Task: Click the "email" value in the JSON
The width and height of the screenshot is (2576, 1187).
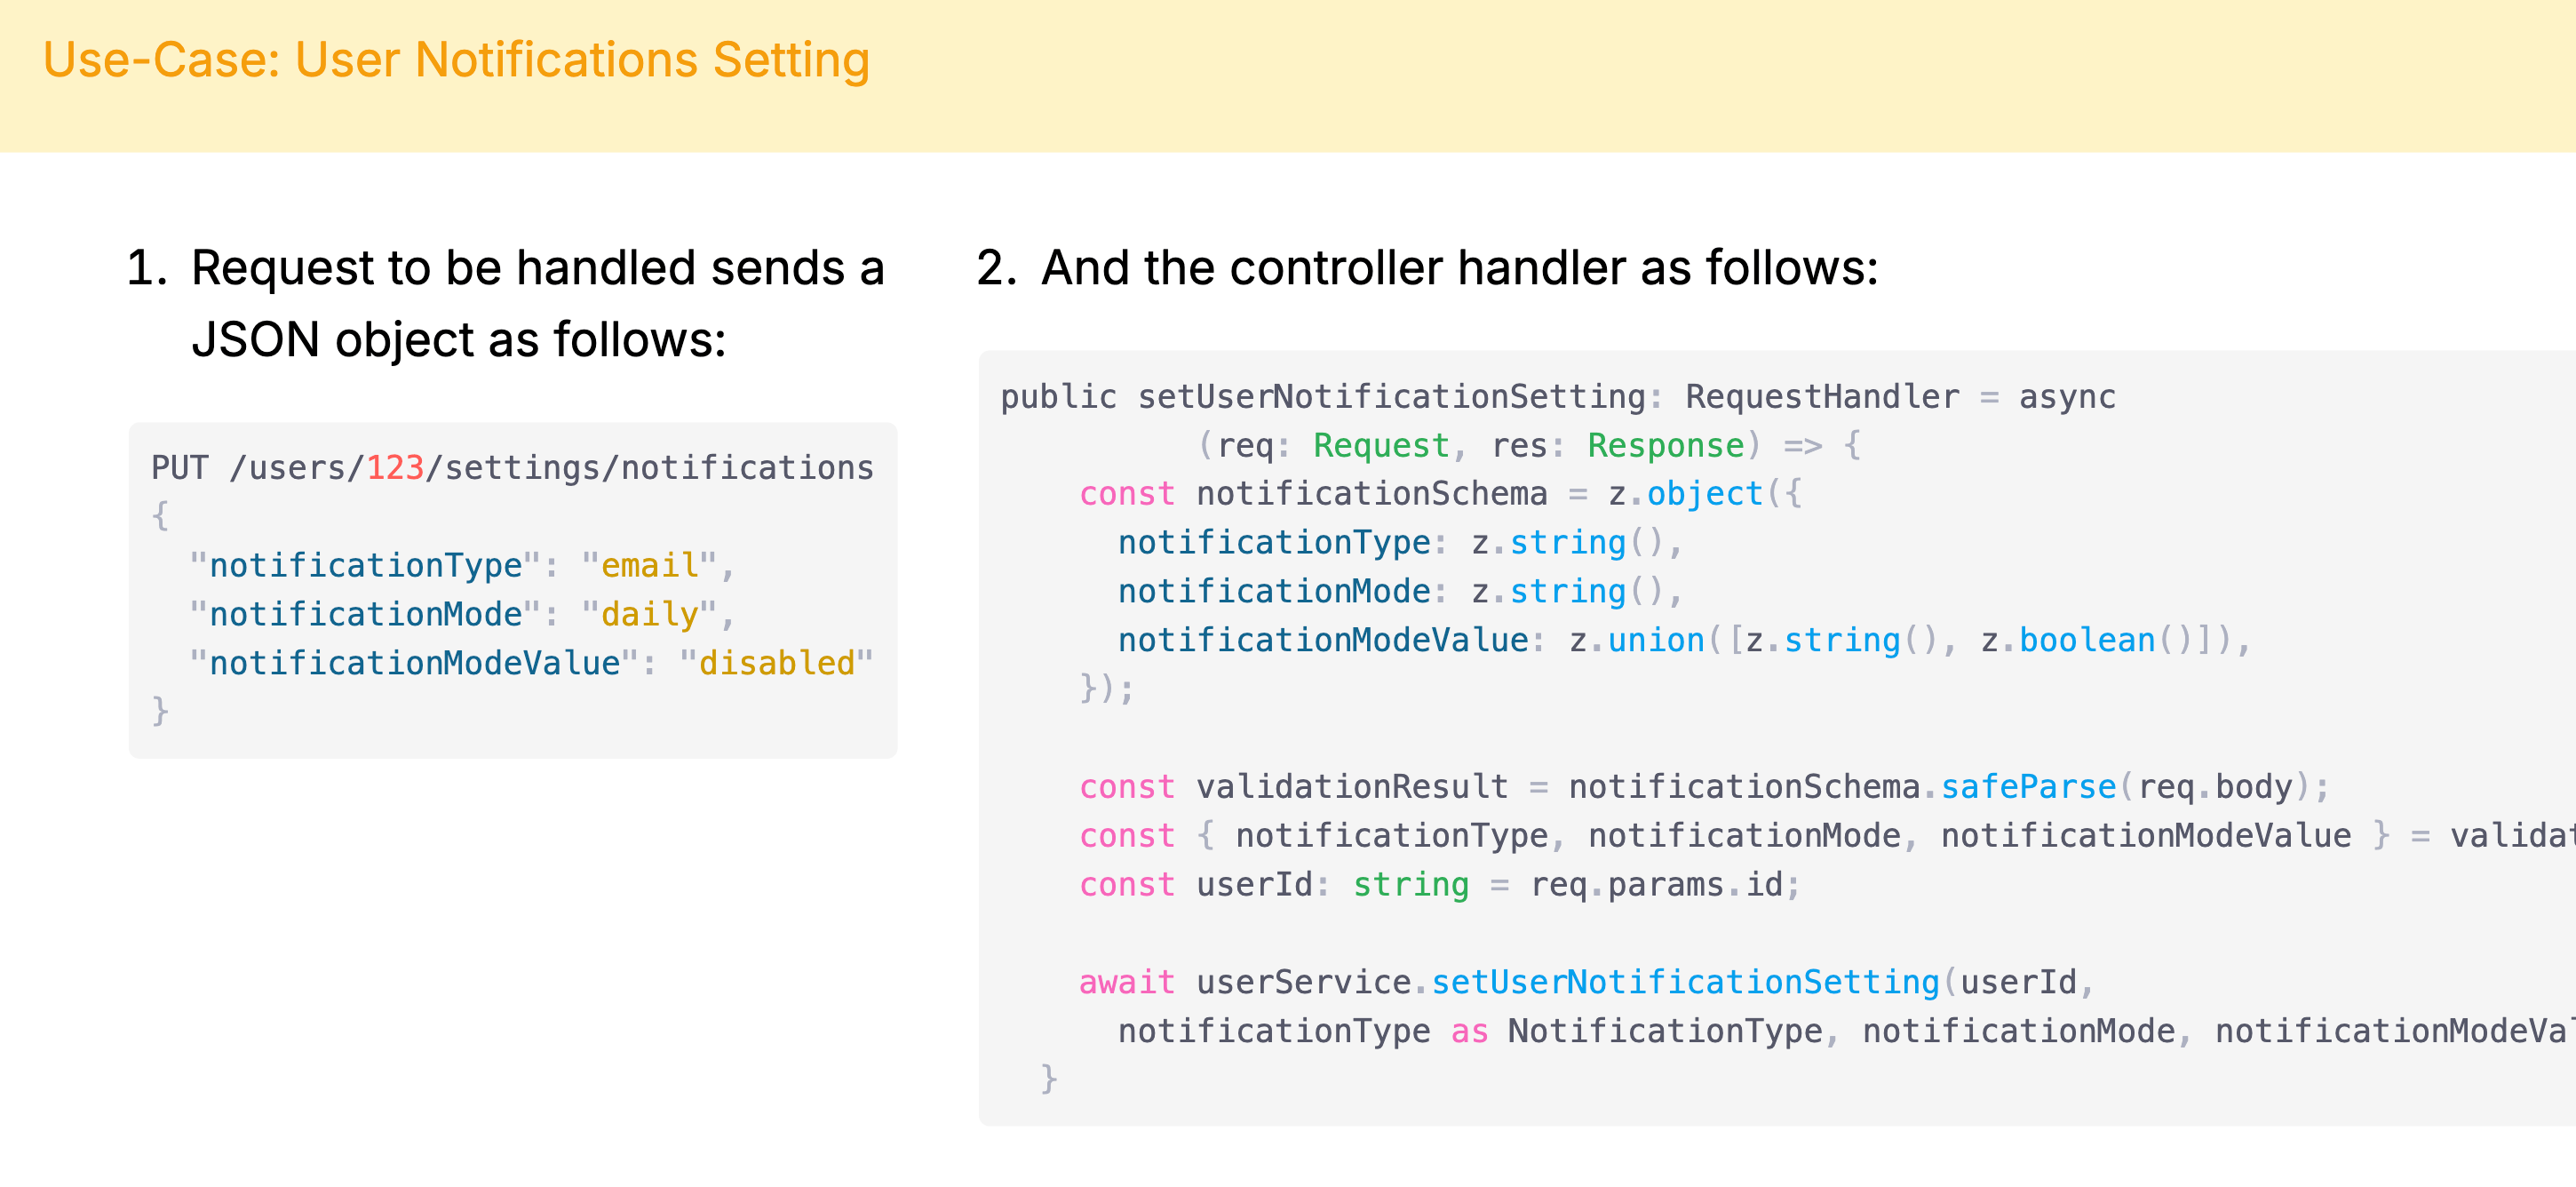Action: coord(649,566)
